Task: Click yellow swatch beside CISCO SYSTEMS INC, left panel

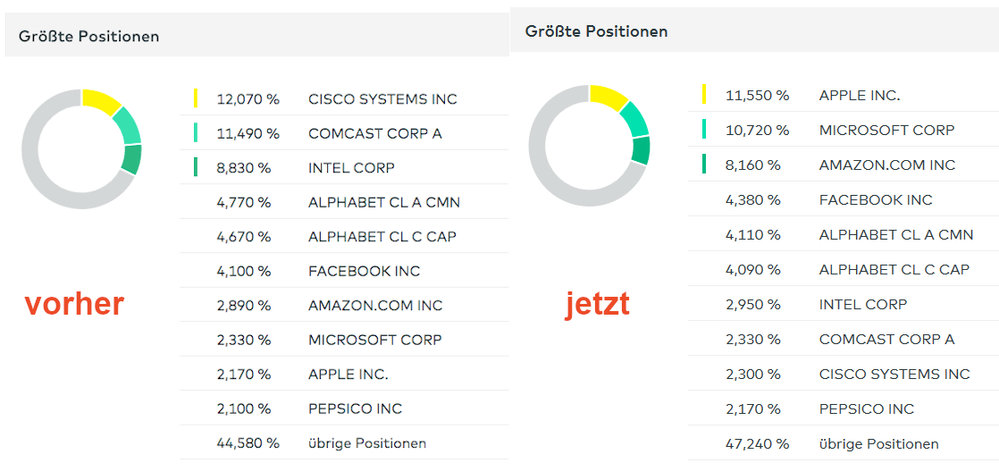Action: coord(196,98)
